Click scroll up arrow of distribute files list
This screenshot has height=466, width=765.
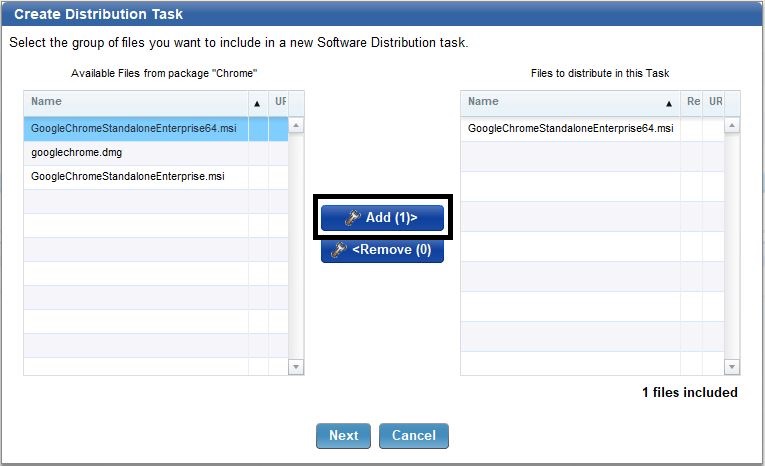coord(731,125)
